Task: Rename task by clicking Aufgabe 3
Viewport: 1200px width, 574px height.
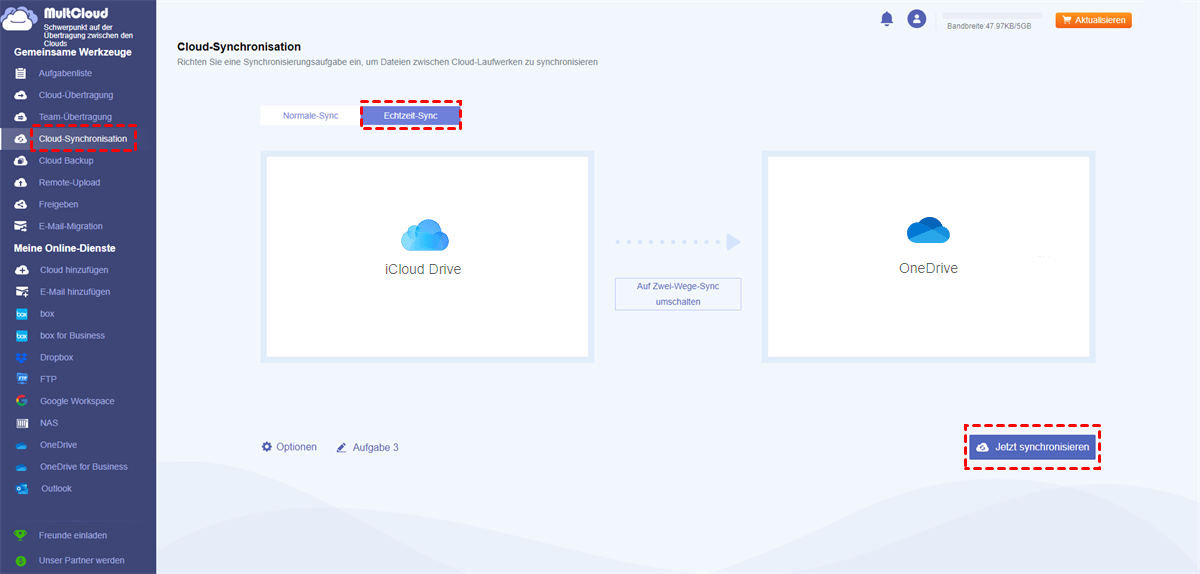Action: 375,448
